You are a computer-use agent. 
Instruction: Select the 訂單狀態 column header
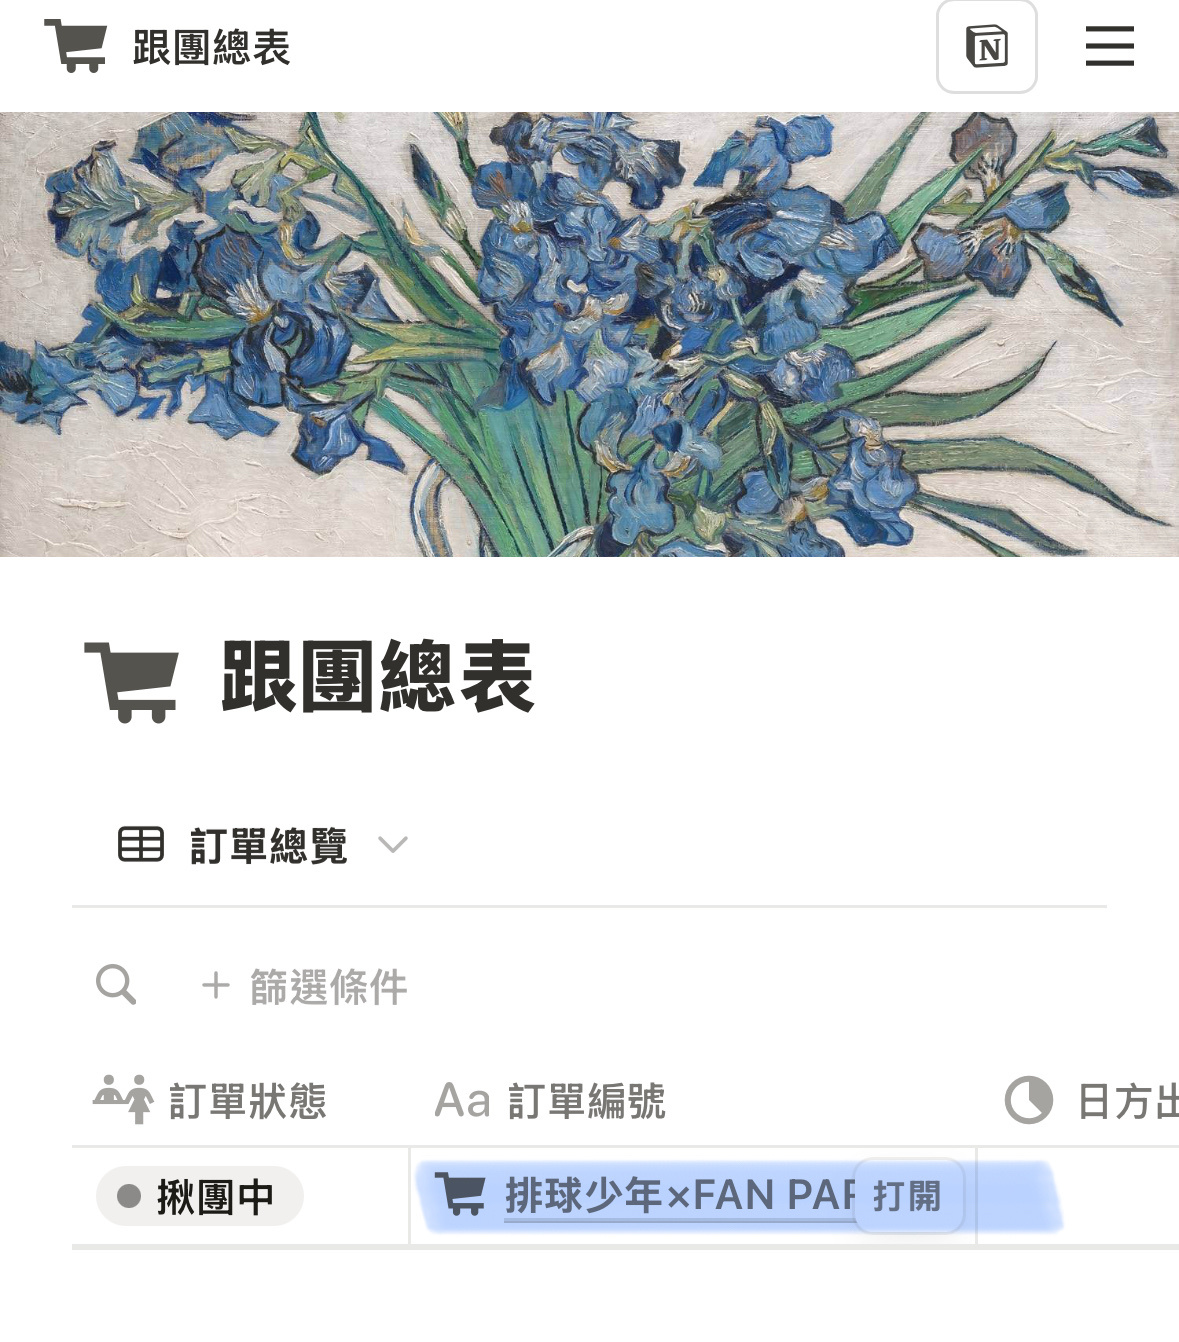[210, 1101]
